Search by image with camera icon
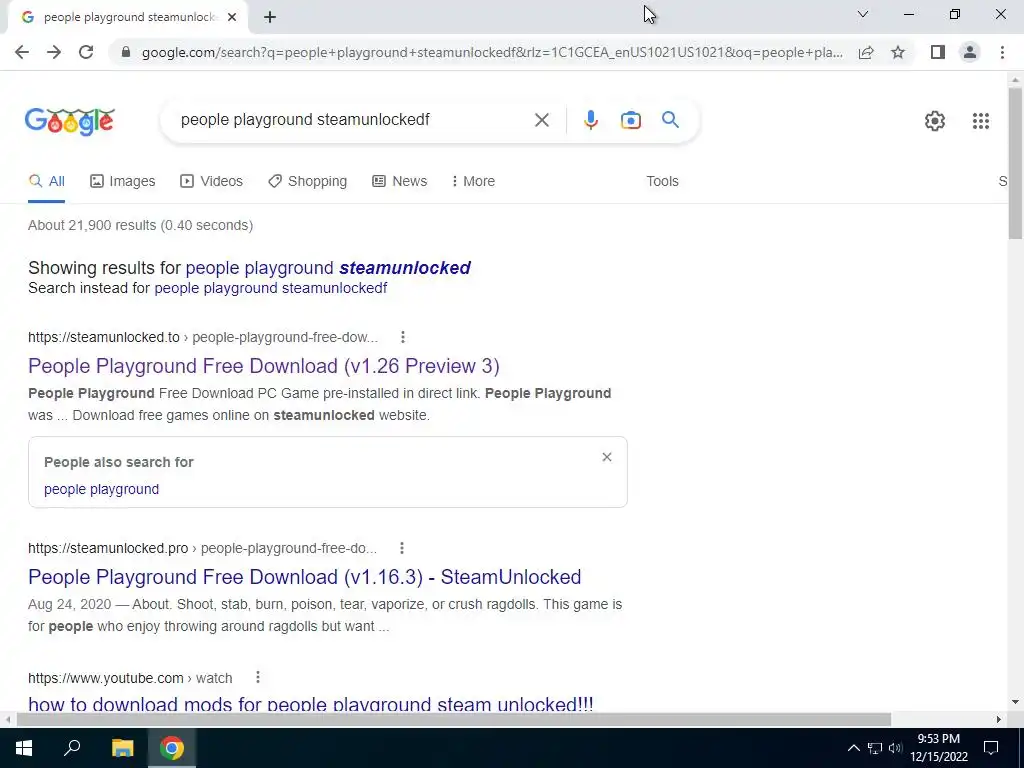 [x=630, y=120]
